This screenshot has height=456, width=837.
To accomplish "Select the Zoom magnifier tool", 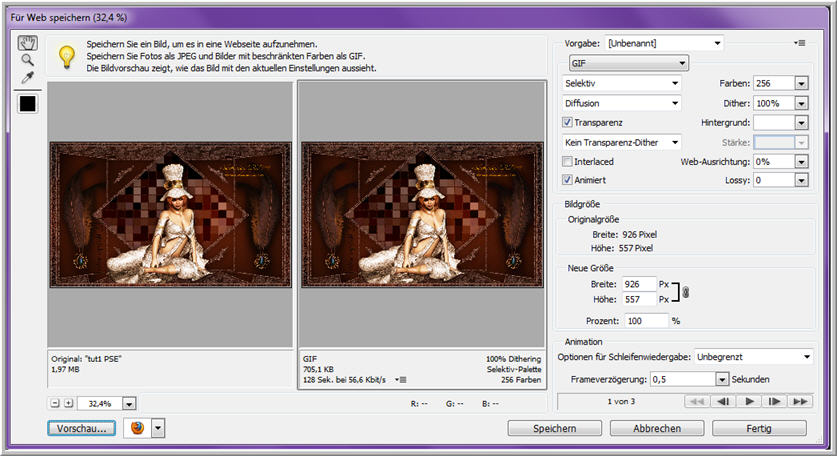I will tap(27, 60).
